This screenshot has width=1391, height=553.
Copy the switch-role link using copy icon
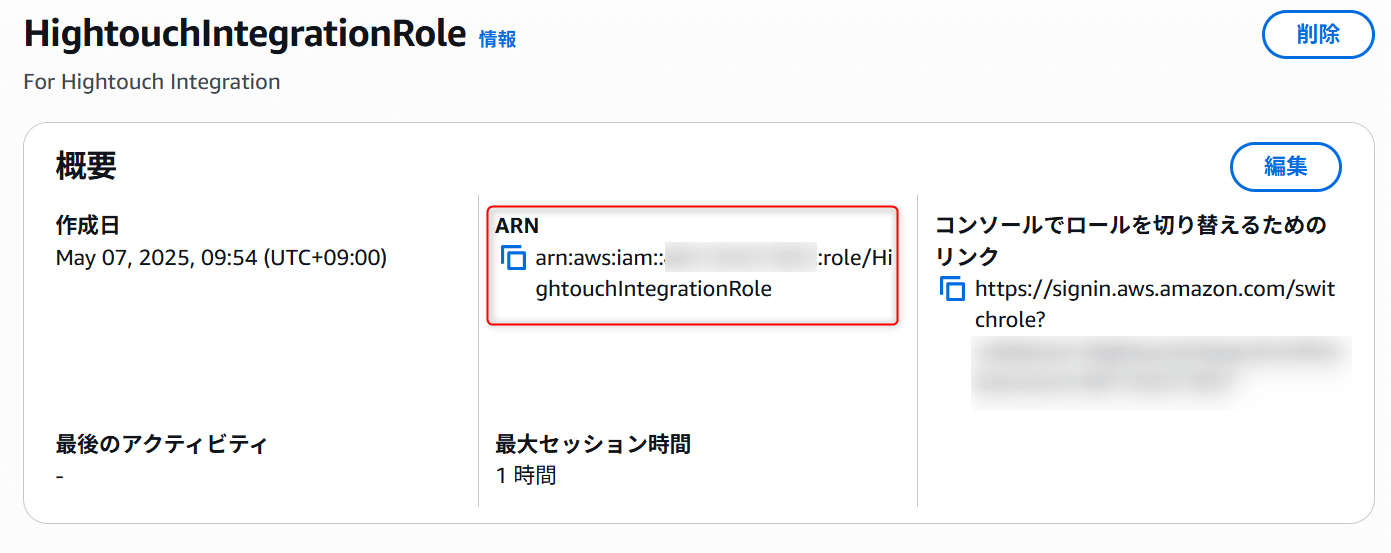(x=953, y=289)
